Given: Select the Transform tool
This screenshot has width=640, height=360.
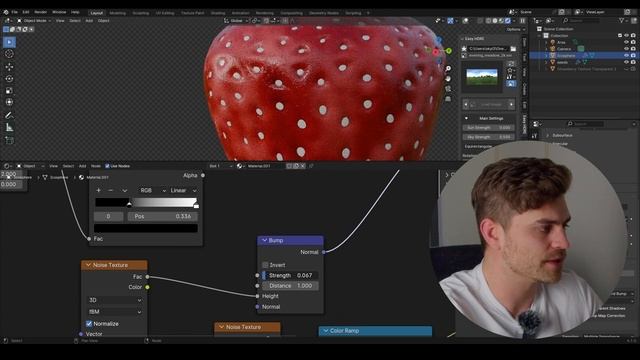Looking at the screenshot, I should click(9, 102).
